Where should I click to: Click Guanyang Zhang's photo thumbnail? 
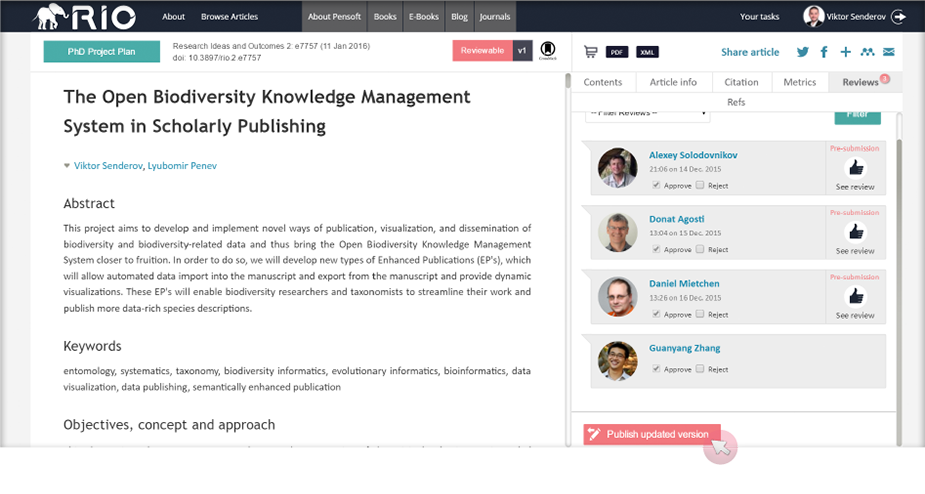618,361
